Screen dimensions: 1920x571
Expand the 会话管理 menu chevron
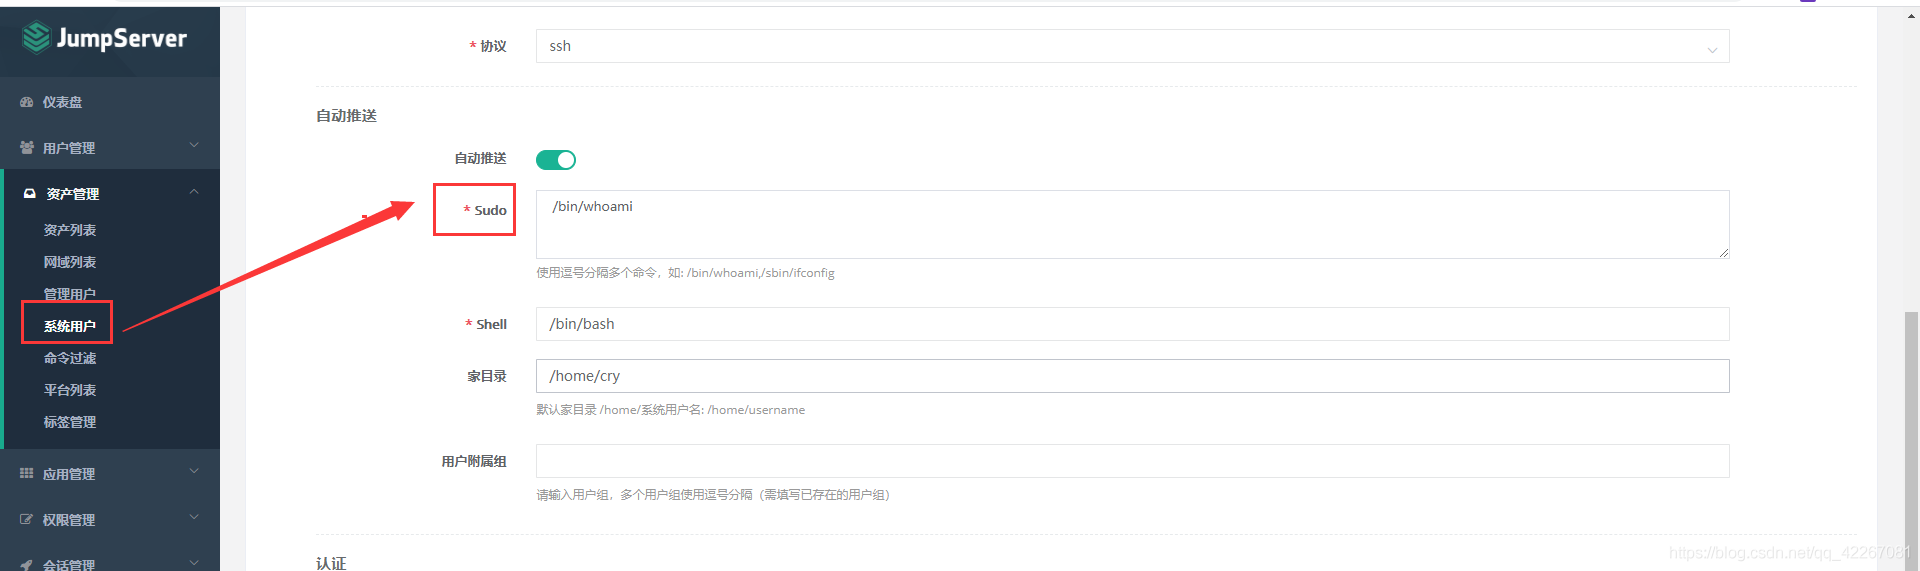pyautogui.click(x=194, y=563)
